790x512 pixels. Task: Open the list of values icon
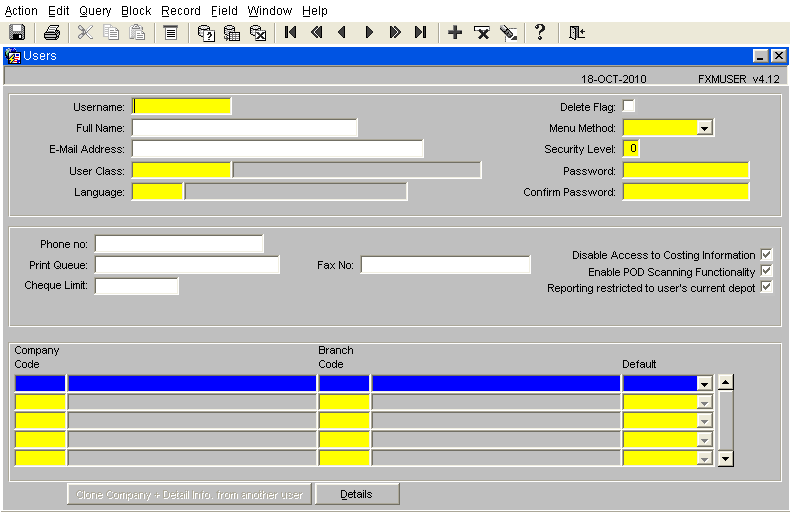point(171,33)
